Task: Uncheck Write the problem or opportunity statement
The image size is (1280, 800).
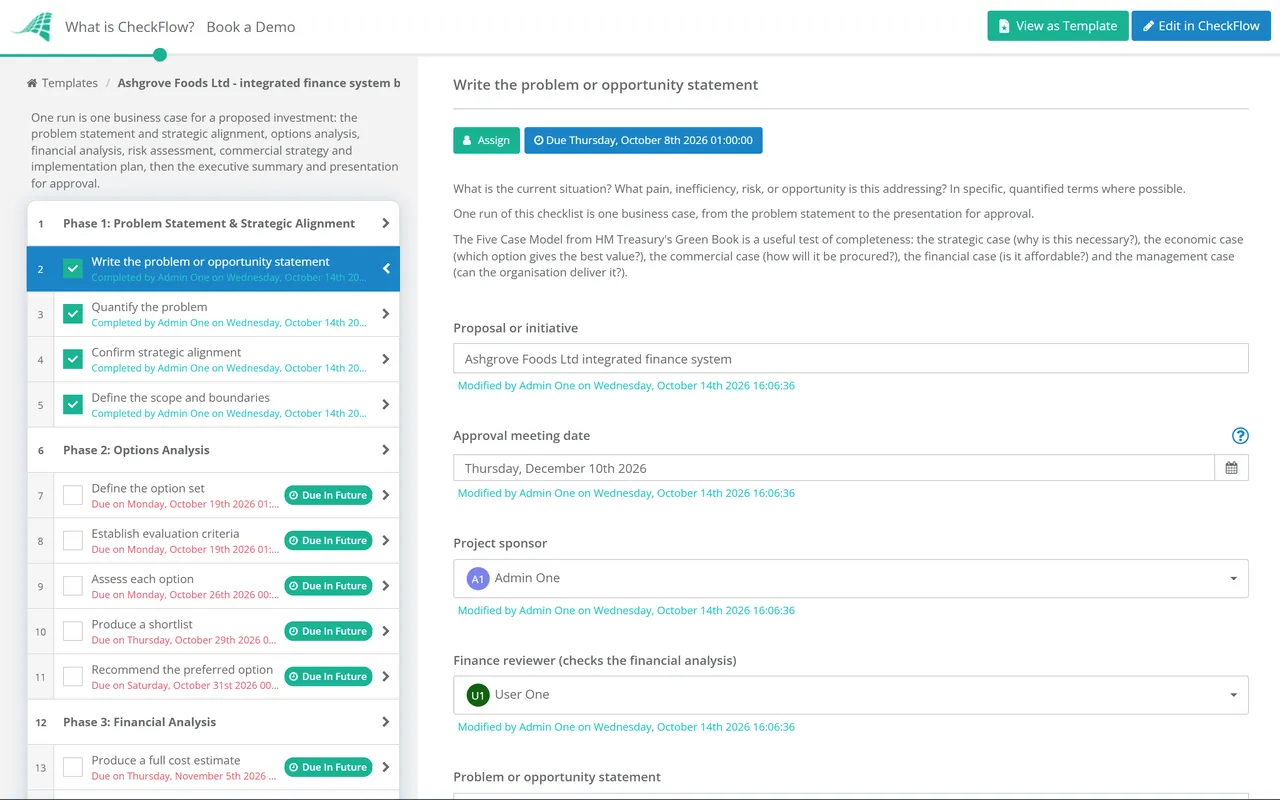Action: [x=73, y=269]
